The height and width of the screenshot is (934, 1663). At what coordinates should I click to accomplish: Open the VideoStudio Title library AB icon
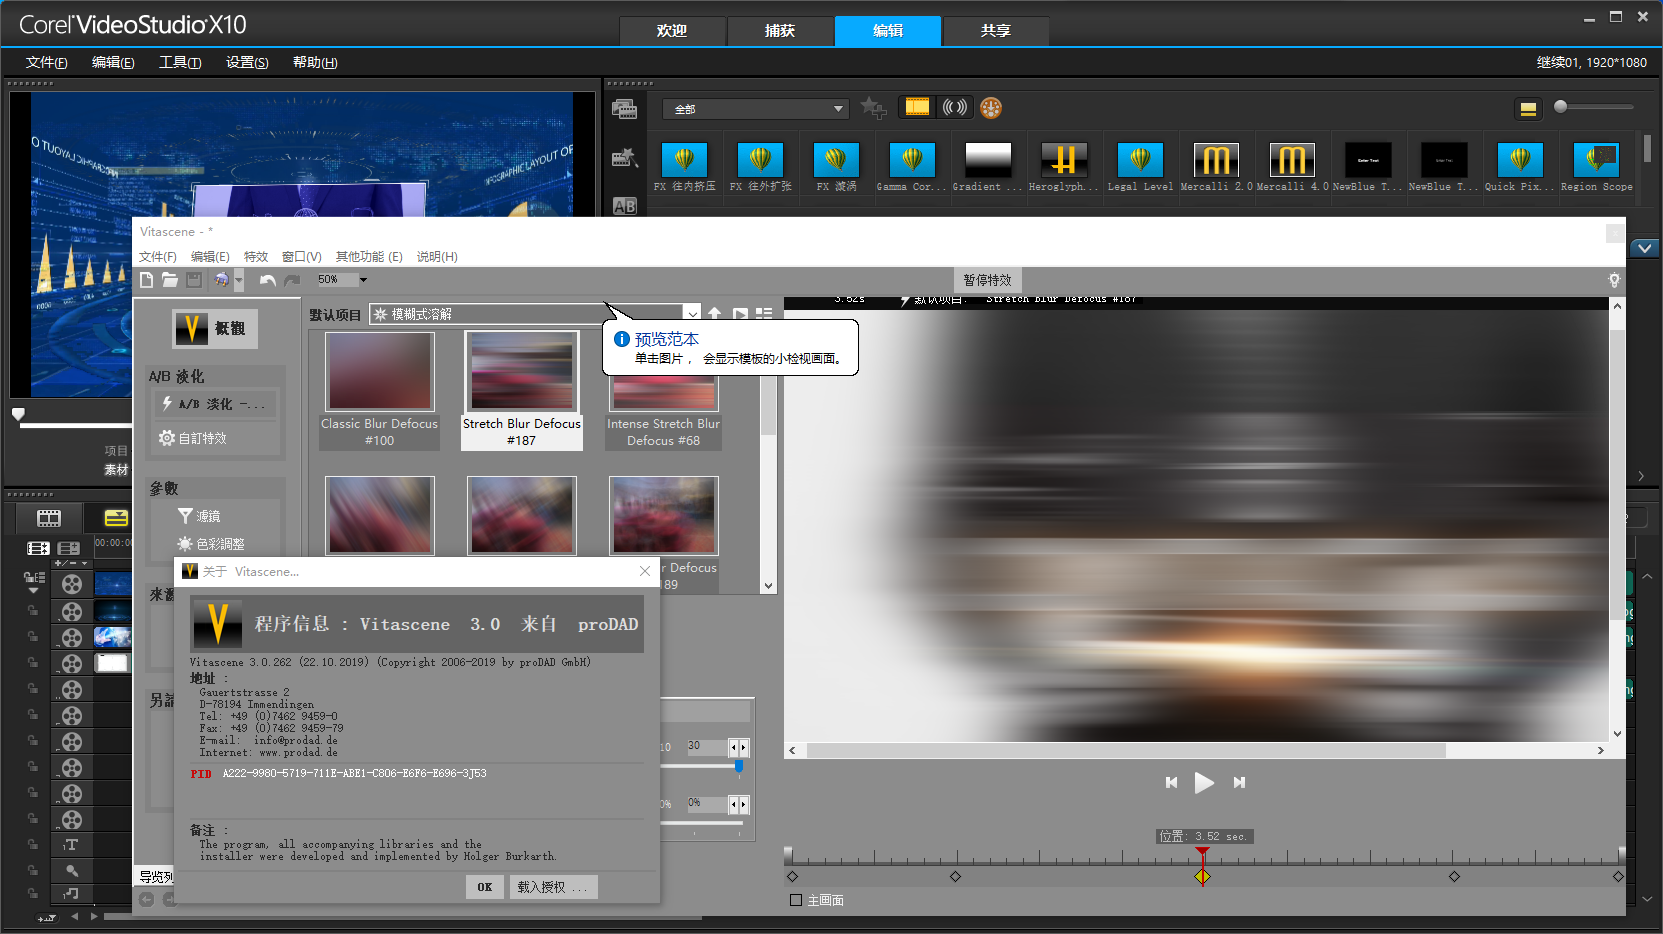point(624,205)
